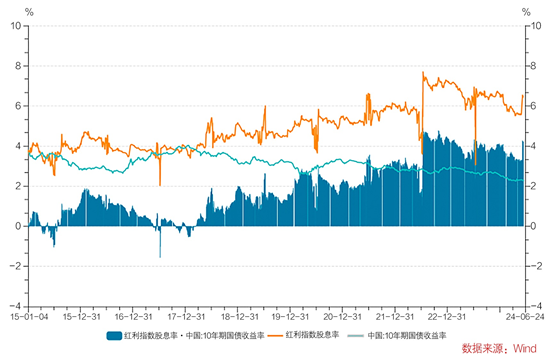Click the orange line marker in the legend
Image resolution: width=554 pixels, height=362 pixels.
pos(276,336)
